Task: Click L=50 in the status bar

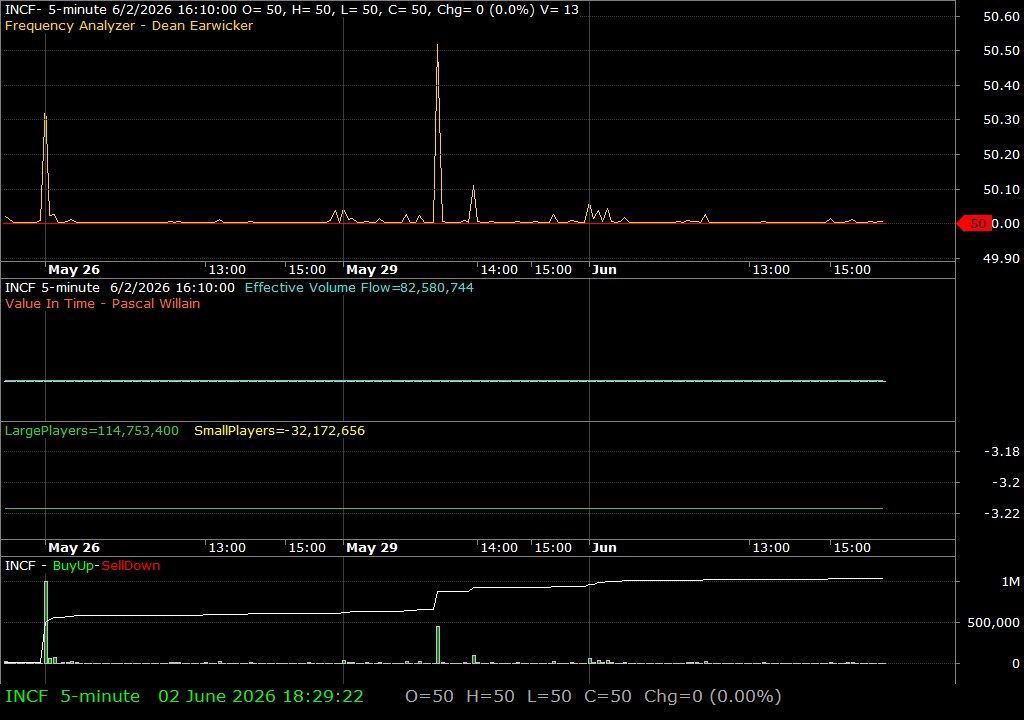Action: click(x=549, y=696)
